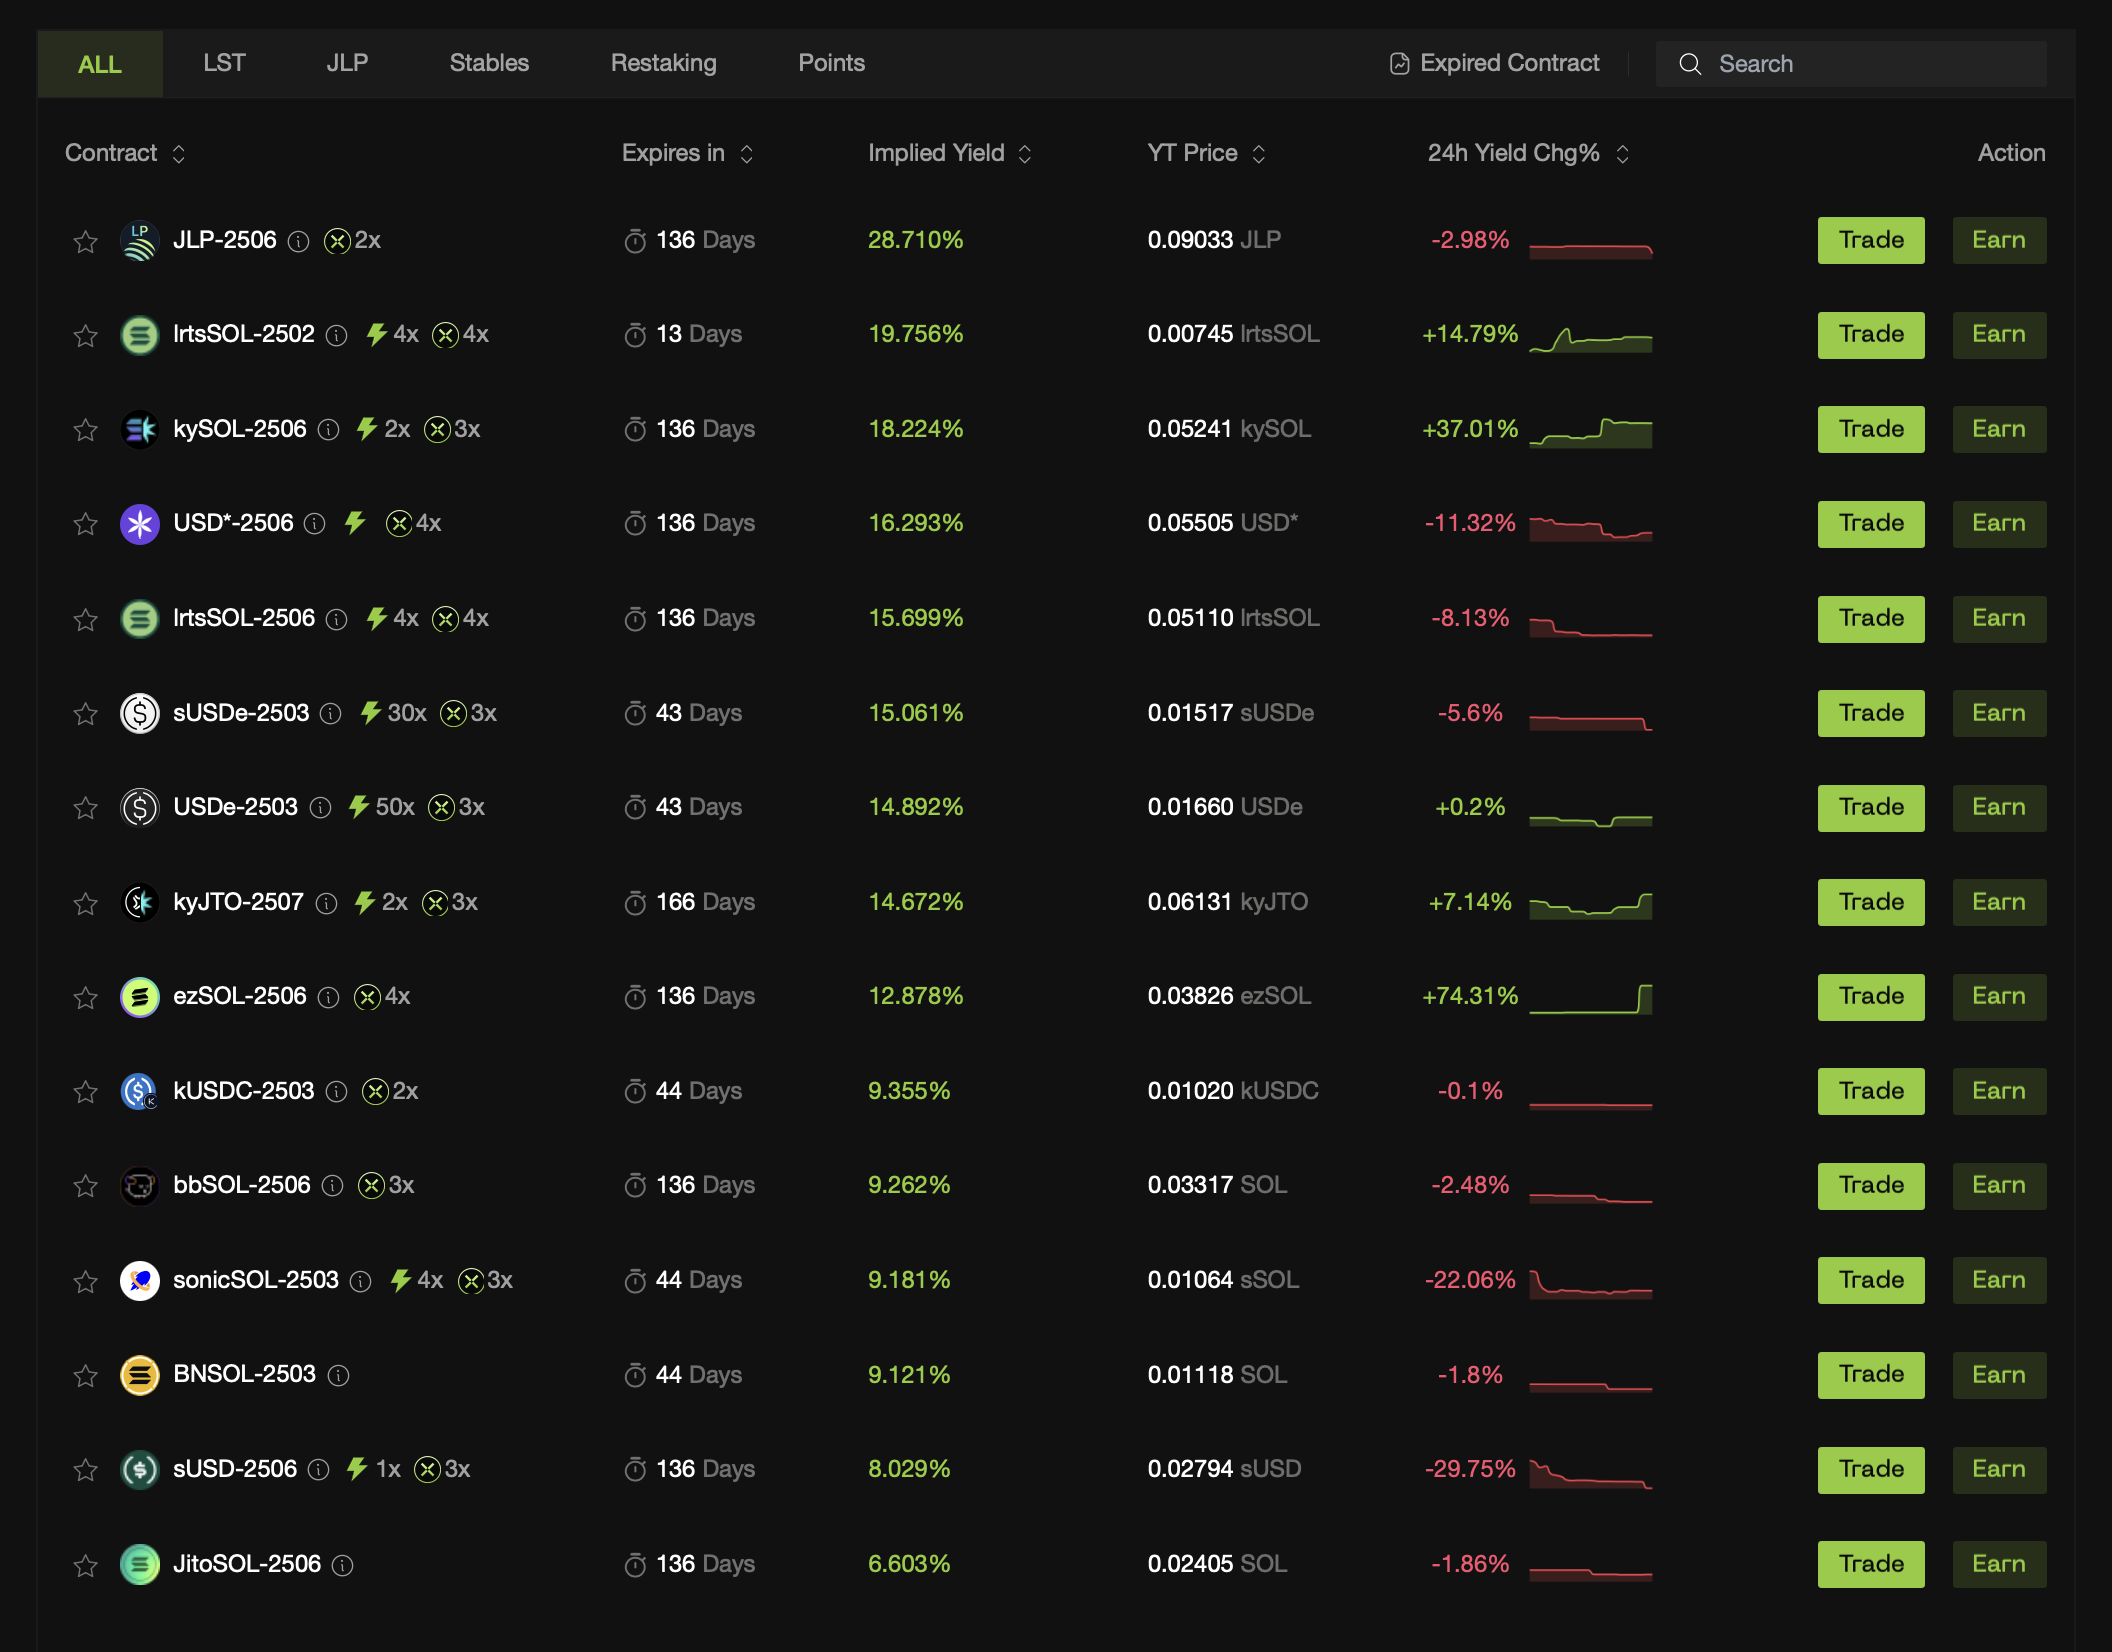Click the lightning boost icon on sUSDe-2503

tap(371, 713)
